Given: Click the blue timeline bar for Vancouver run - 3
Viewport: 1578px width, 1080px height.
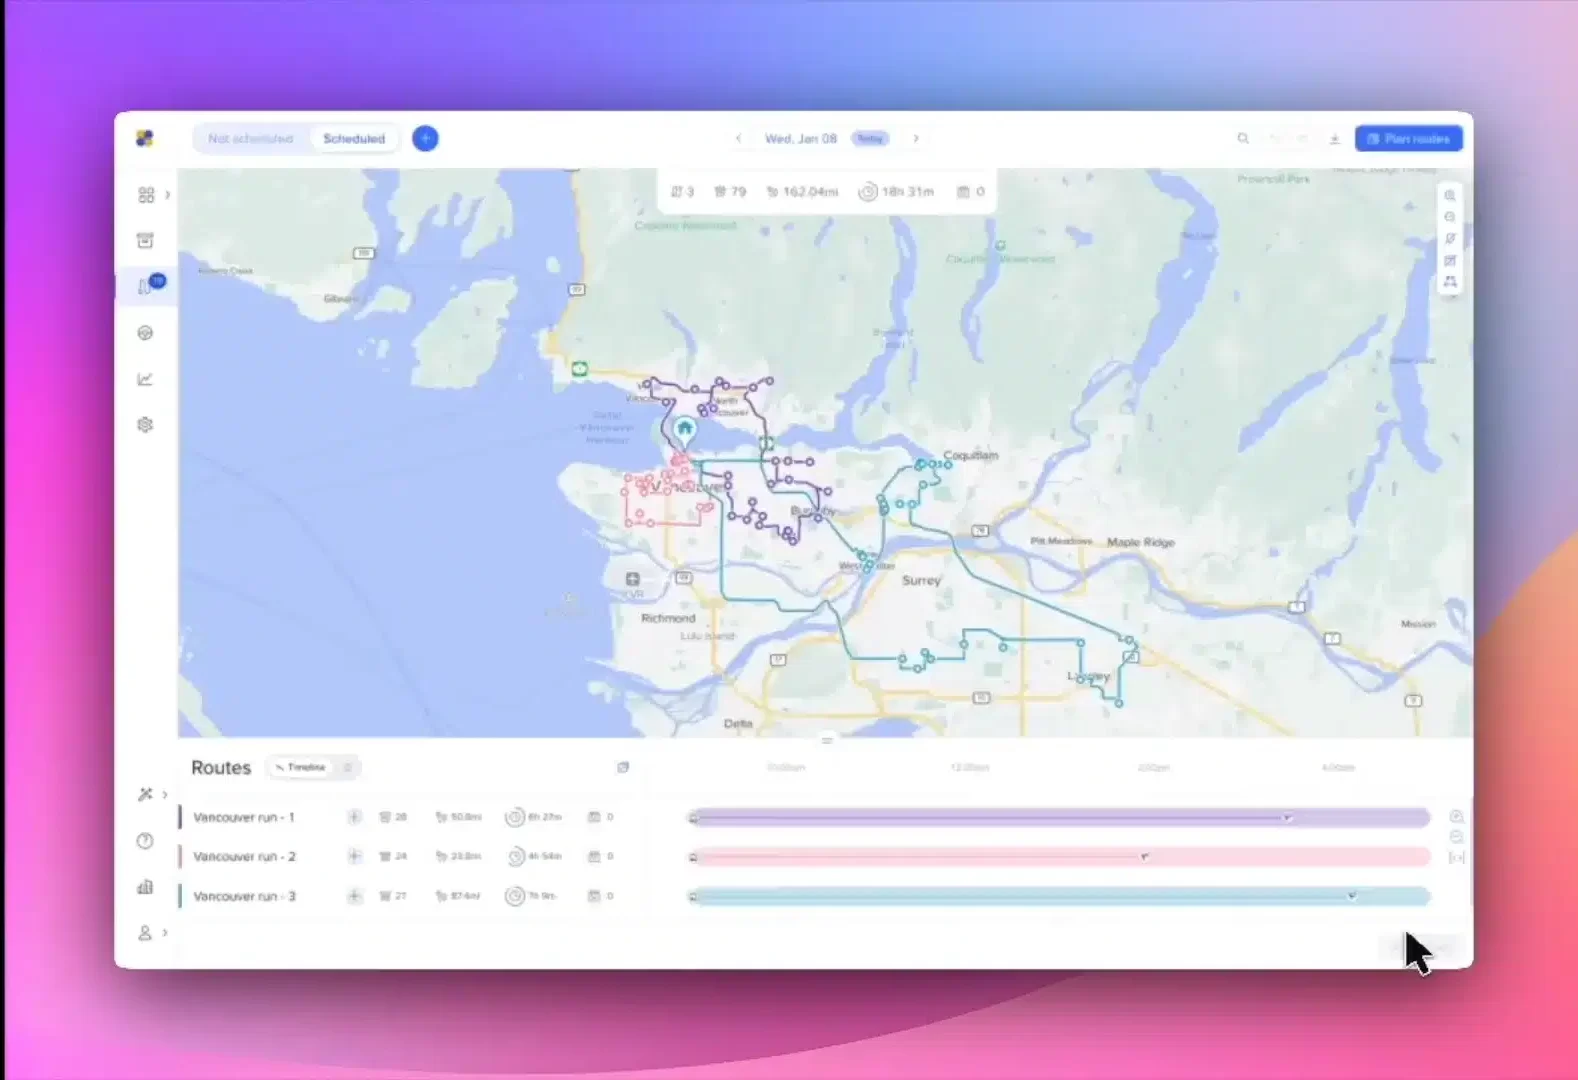Looking at the screenshot, I should 1060,896.
